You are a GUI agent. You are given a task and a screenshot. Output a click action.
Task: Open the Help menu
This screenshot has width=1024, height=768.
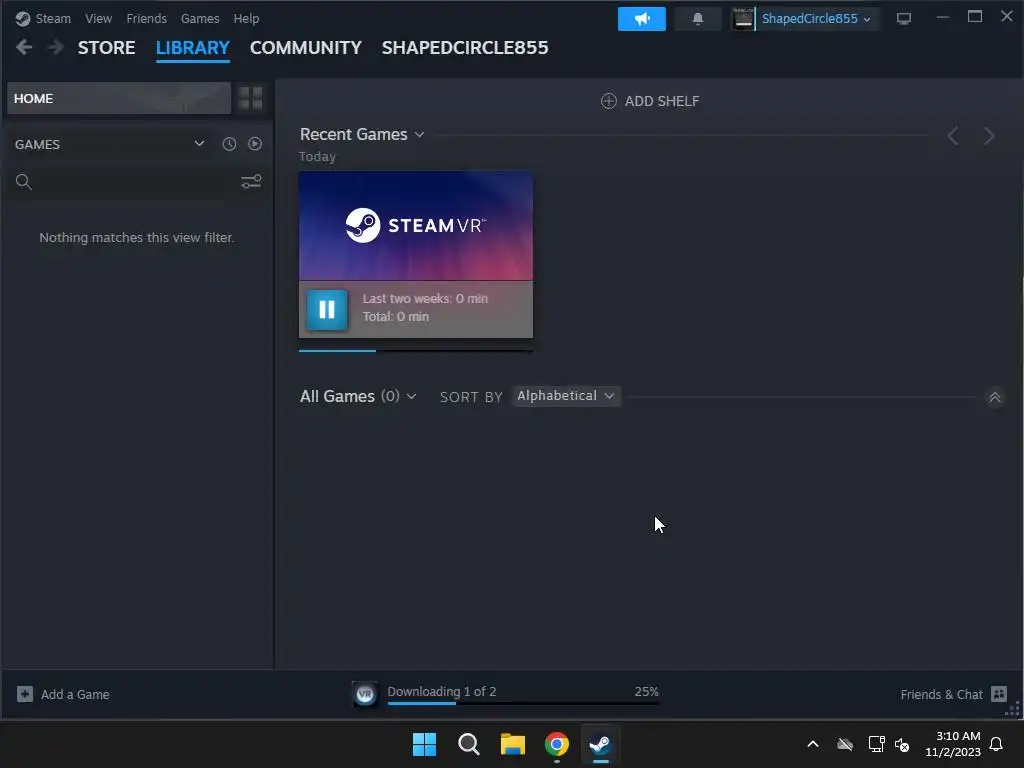pyautogui.click(x=246, y=18)
